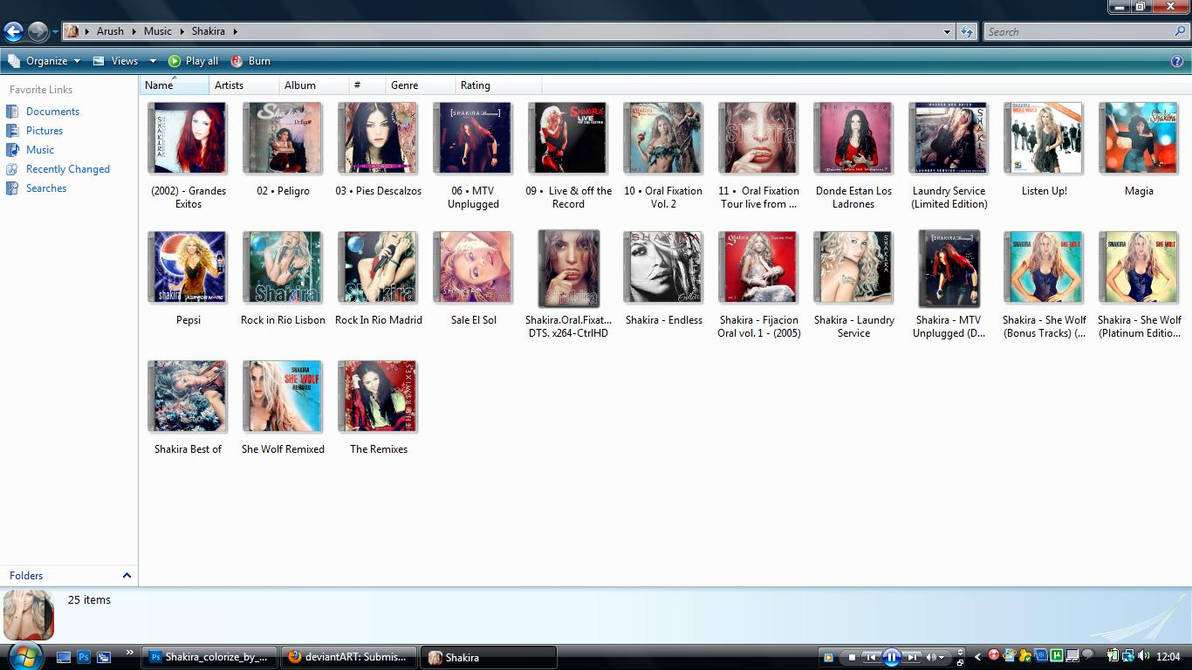Sort by the Name column header
Screen dimensions: 1192x670
pos(173,85)
